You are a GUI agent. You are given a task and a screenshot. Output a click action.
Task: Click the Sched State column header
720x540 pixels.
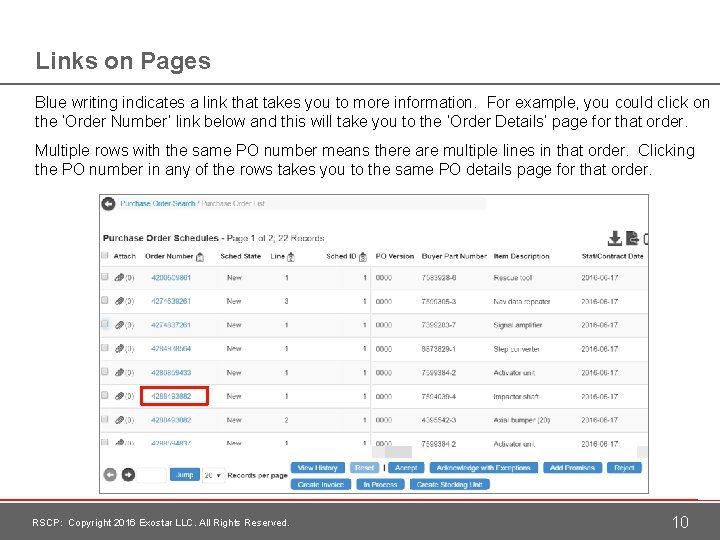pyautogui.click(x=241, y=256)
